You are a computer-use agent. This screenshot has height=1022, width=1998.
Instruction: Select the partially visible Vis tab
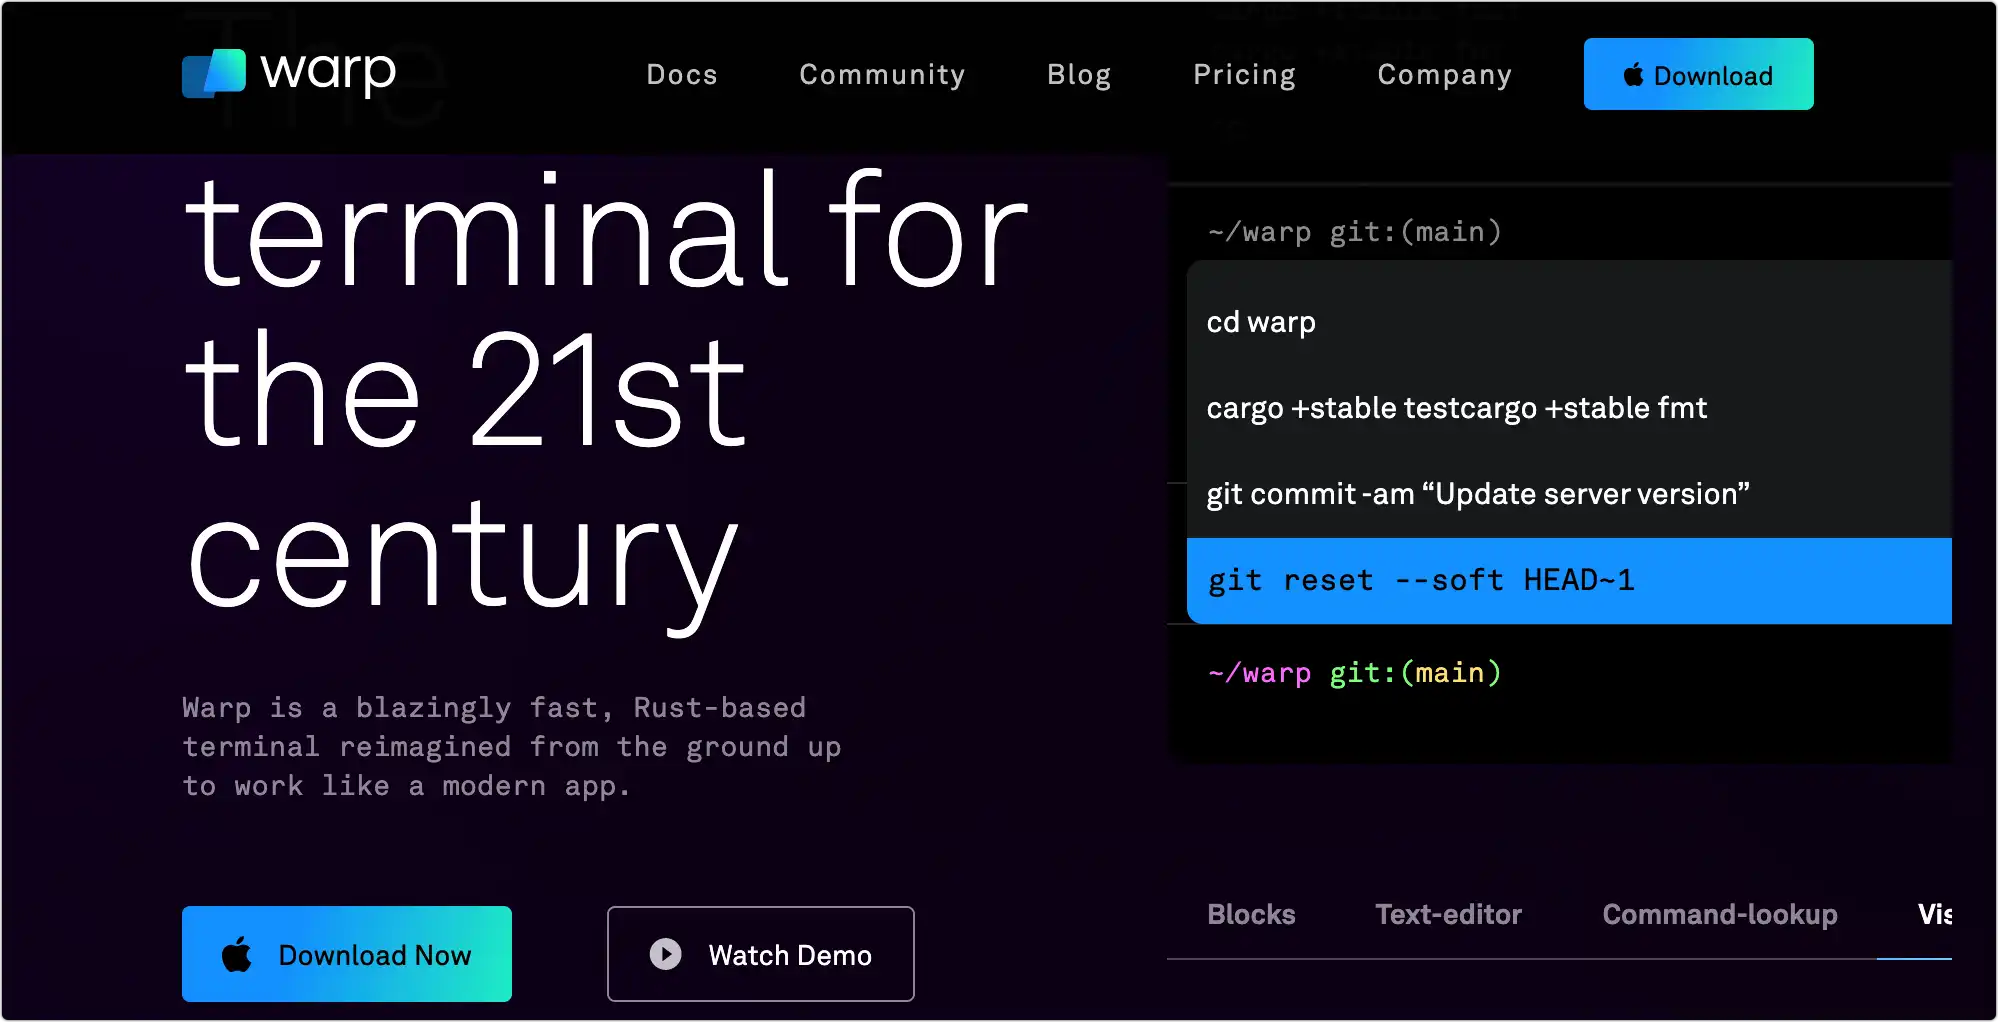(x=1934, y=914)
